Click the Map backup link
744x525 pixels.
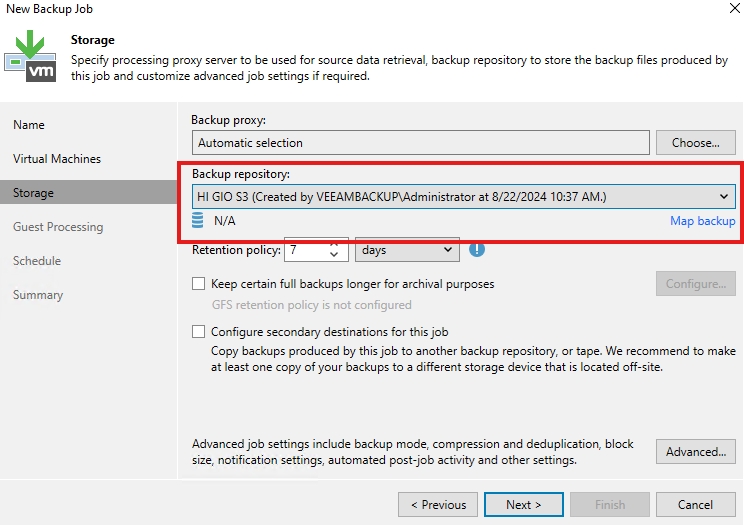[702, 221]
